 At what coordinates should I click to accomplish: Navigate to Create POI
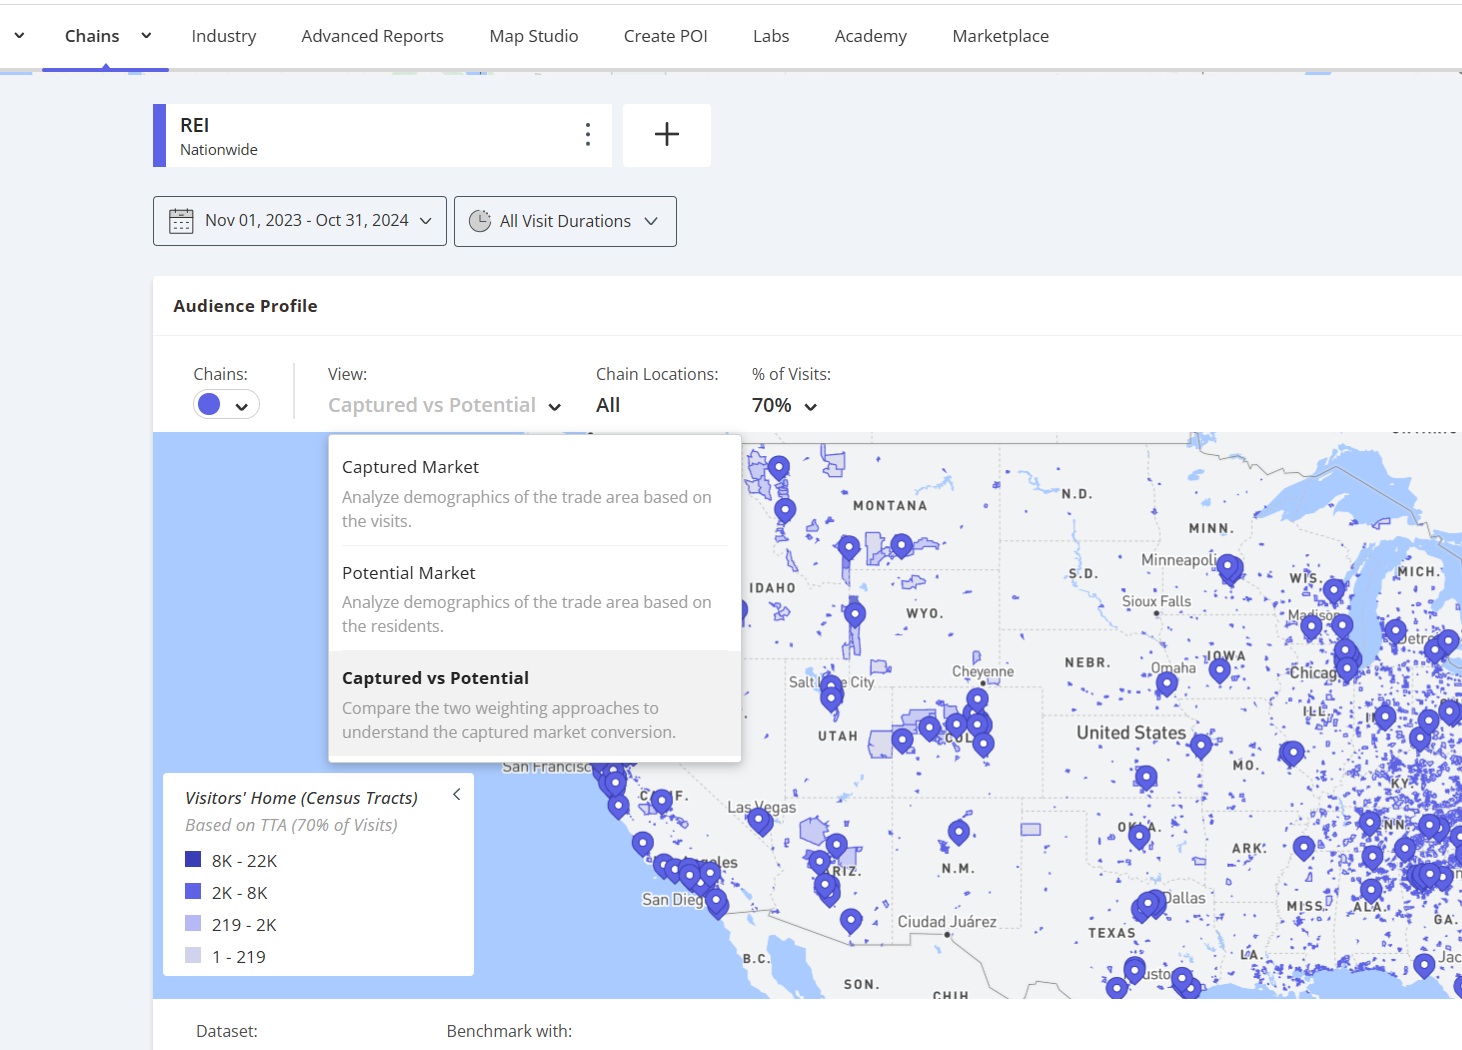(x=665, y=36)
